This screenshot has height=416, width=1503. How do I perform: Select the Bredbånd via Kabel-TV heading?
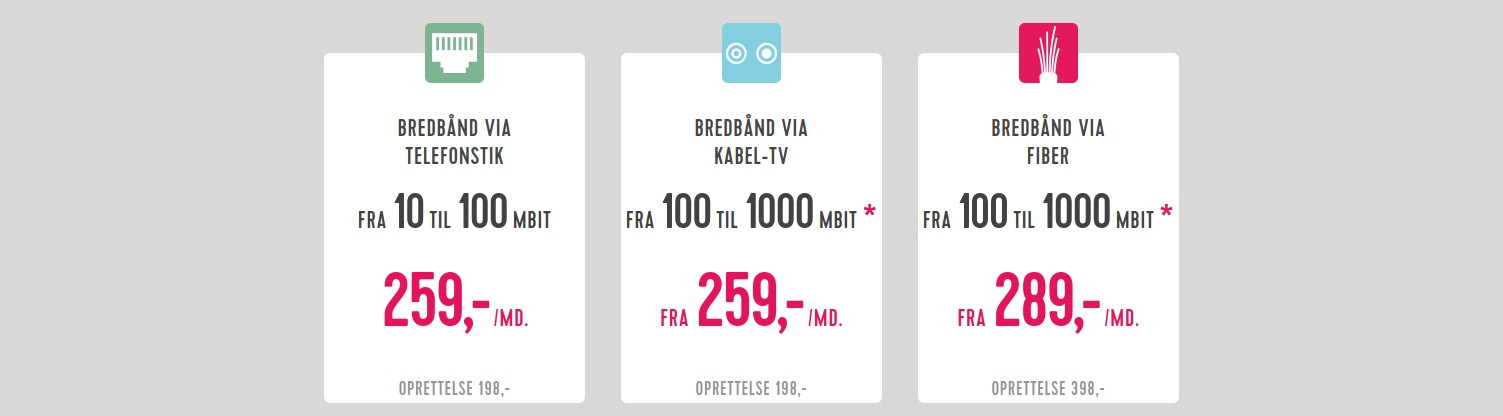click(x=751, y=143)
